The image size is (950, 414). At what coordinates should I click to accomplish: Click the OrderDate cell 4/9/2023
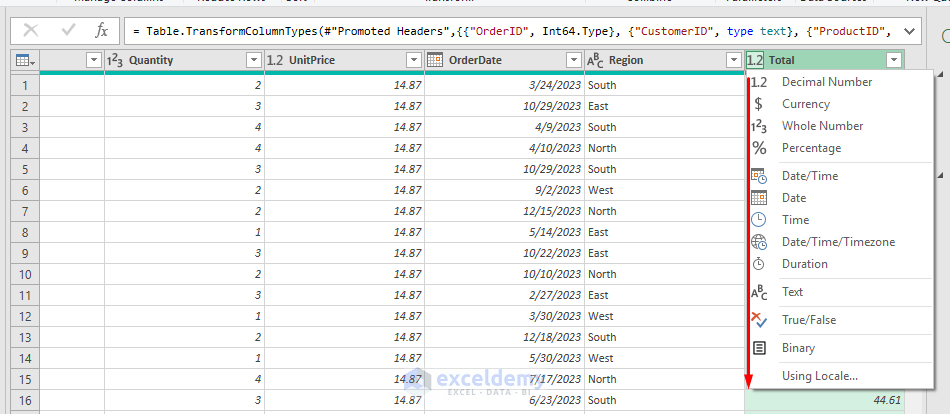point(505,127)
